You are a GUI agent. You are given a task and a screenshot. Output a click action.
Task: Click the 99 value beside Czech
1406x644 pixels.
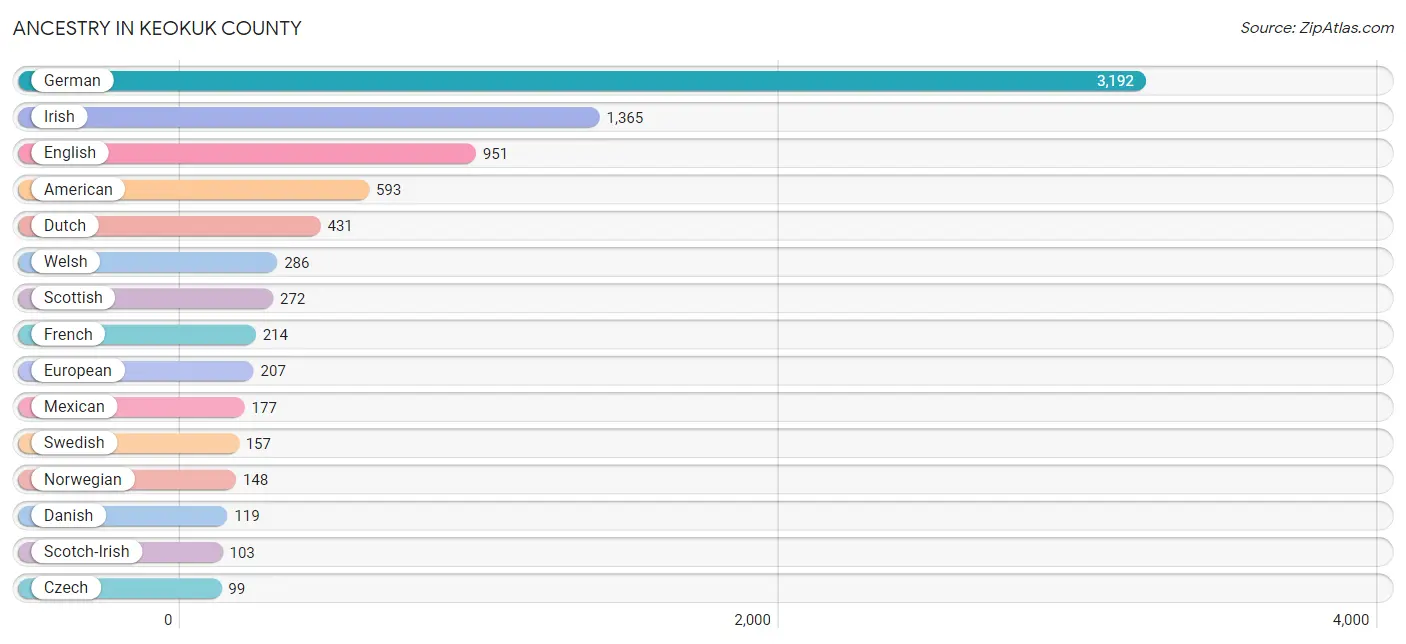[x=236, y=589]
